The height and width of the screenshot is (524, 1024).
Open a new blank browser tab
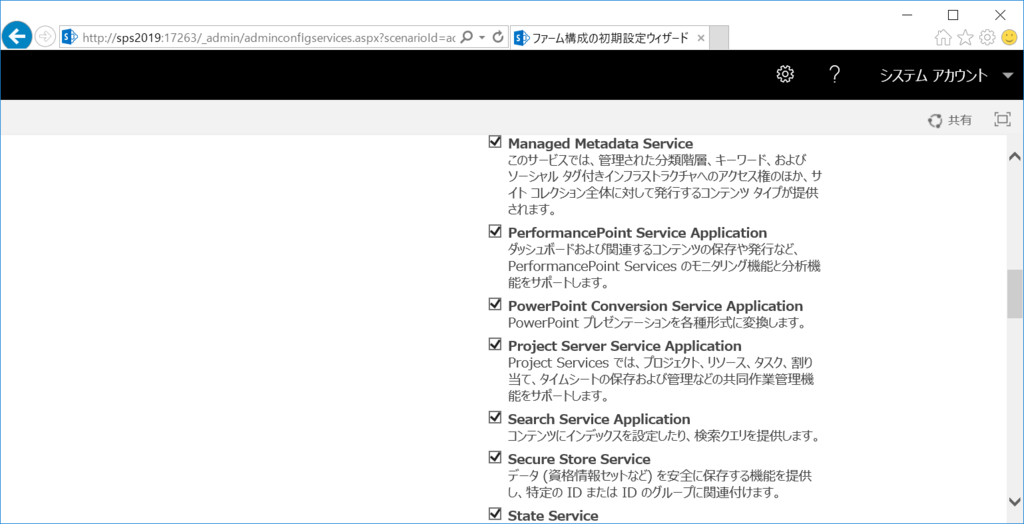[719, 38]
